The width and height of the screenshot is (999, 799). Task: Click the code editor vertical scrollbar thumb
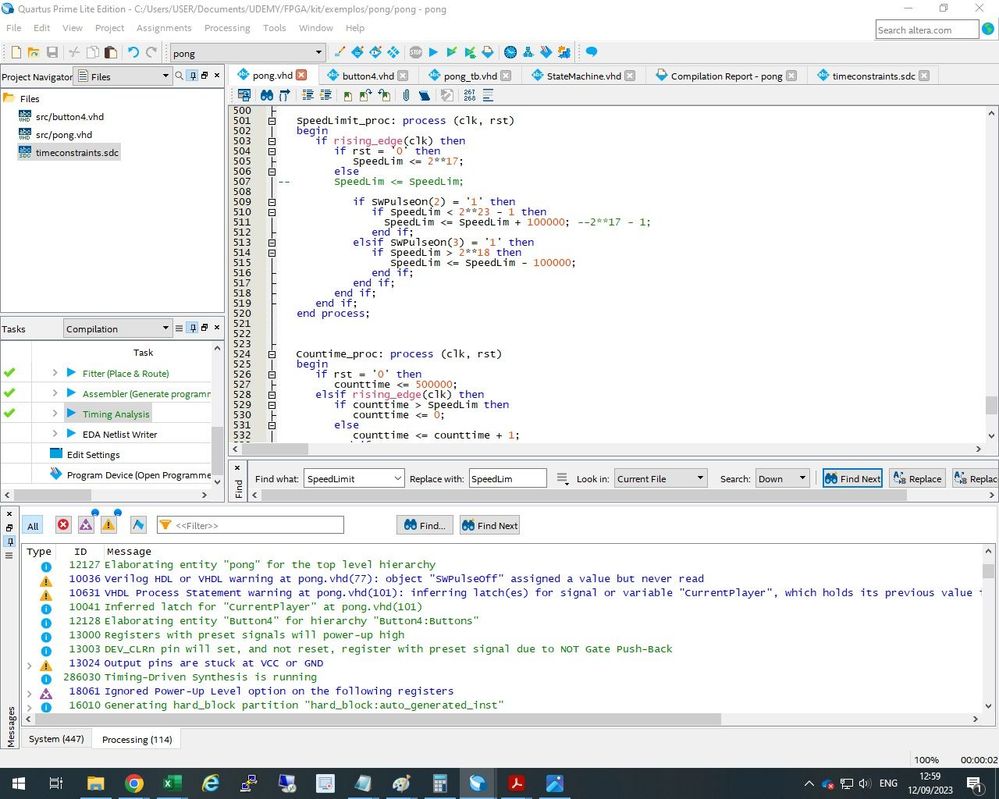pyautogui.click(x=991, y=405)
